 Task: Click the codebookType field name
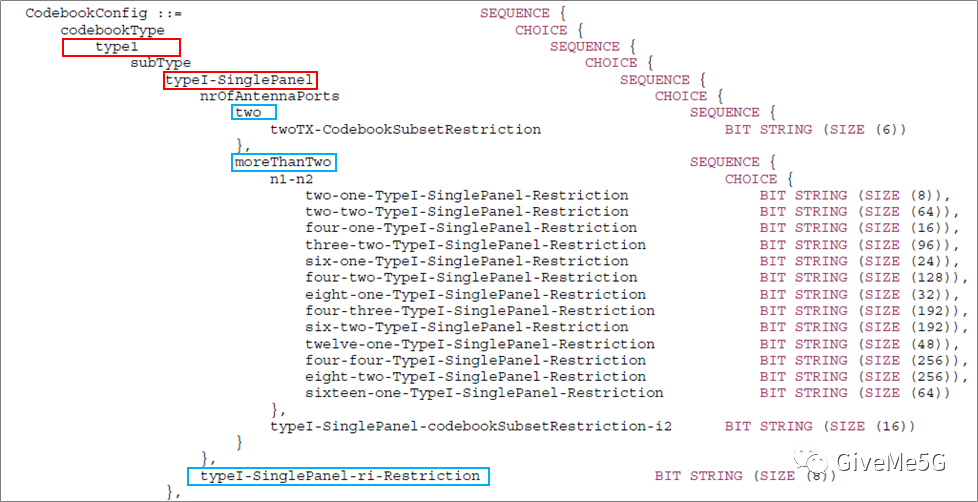(x=112, y=30)
